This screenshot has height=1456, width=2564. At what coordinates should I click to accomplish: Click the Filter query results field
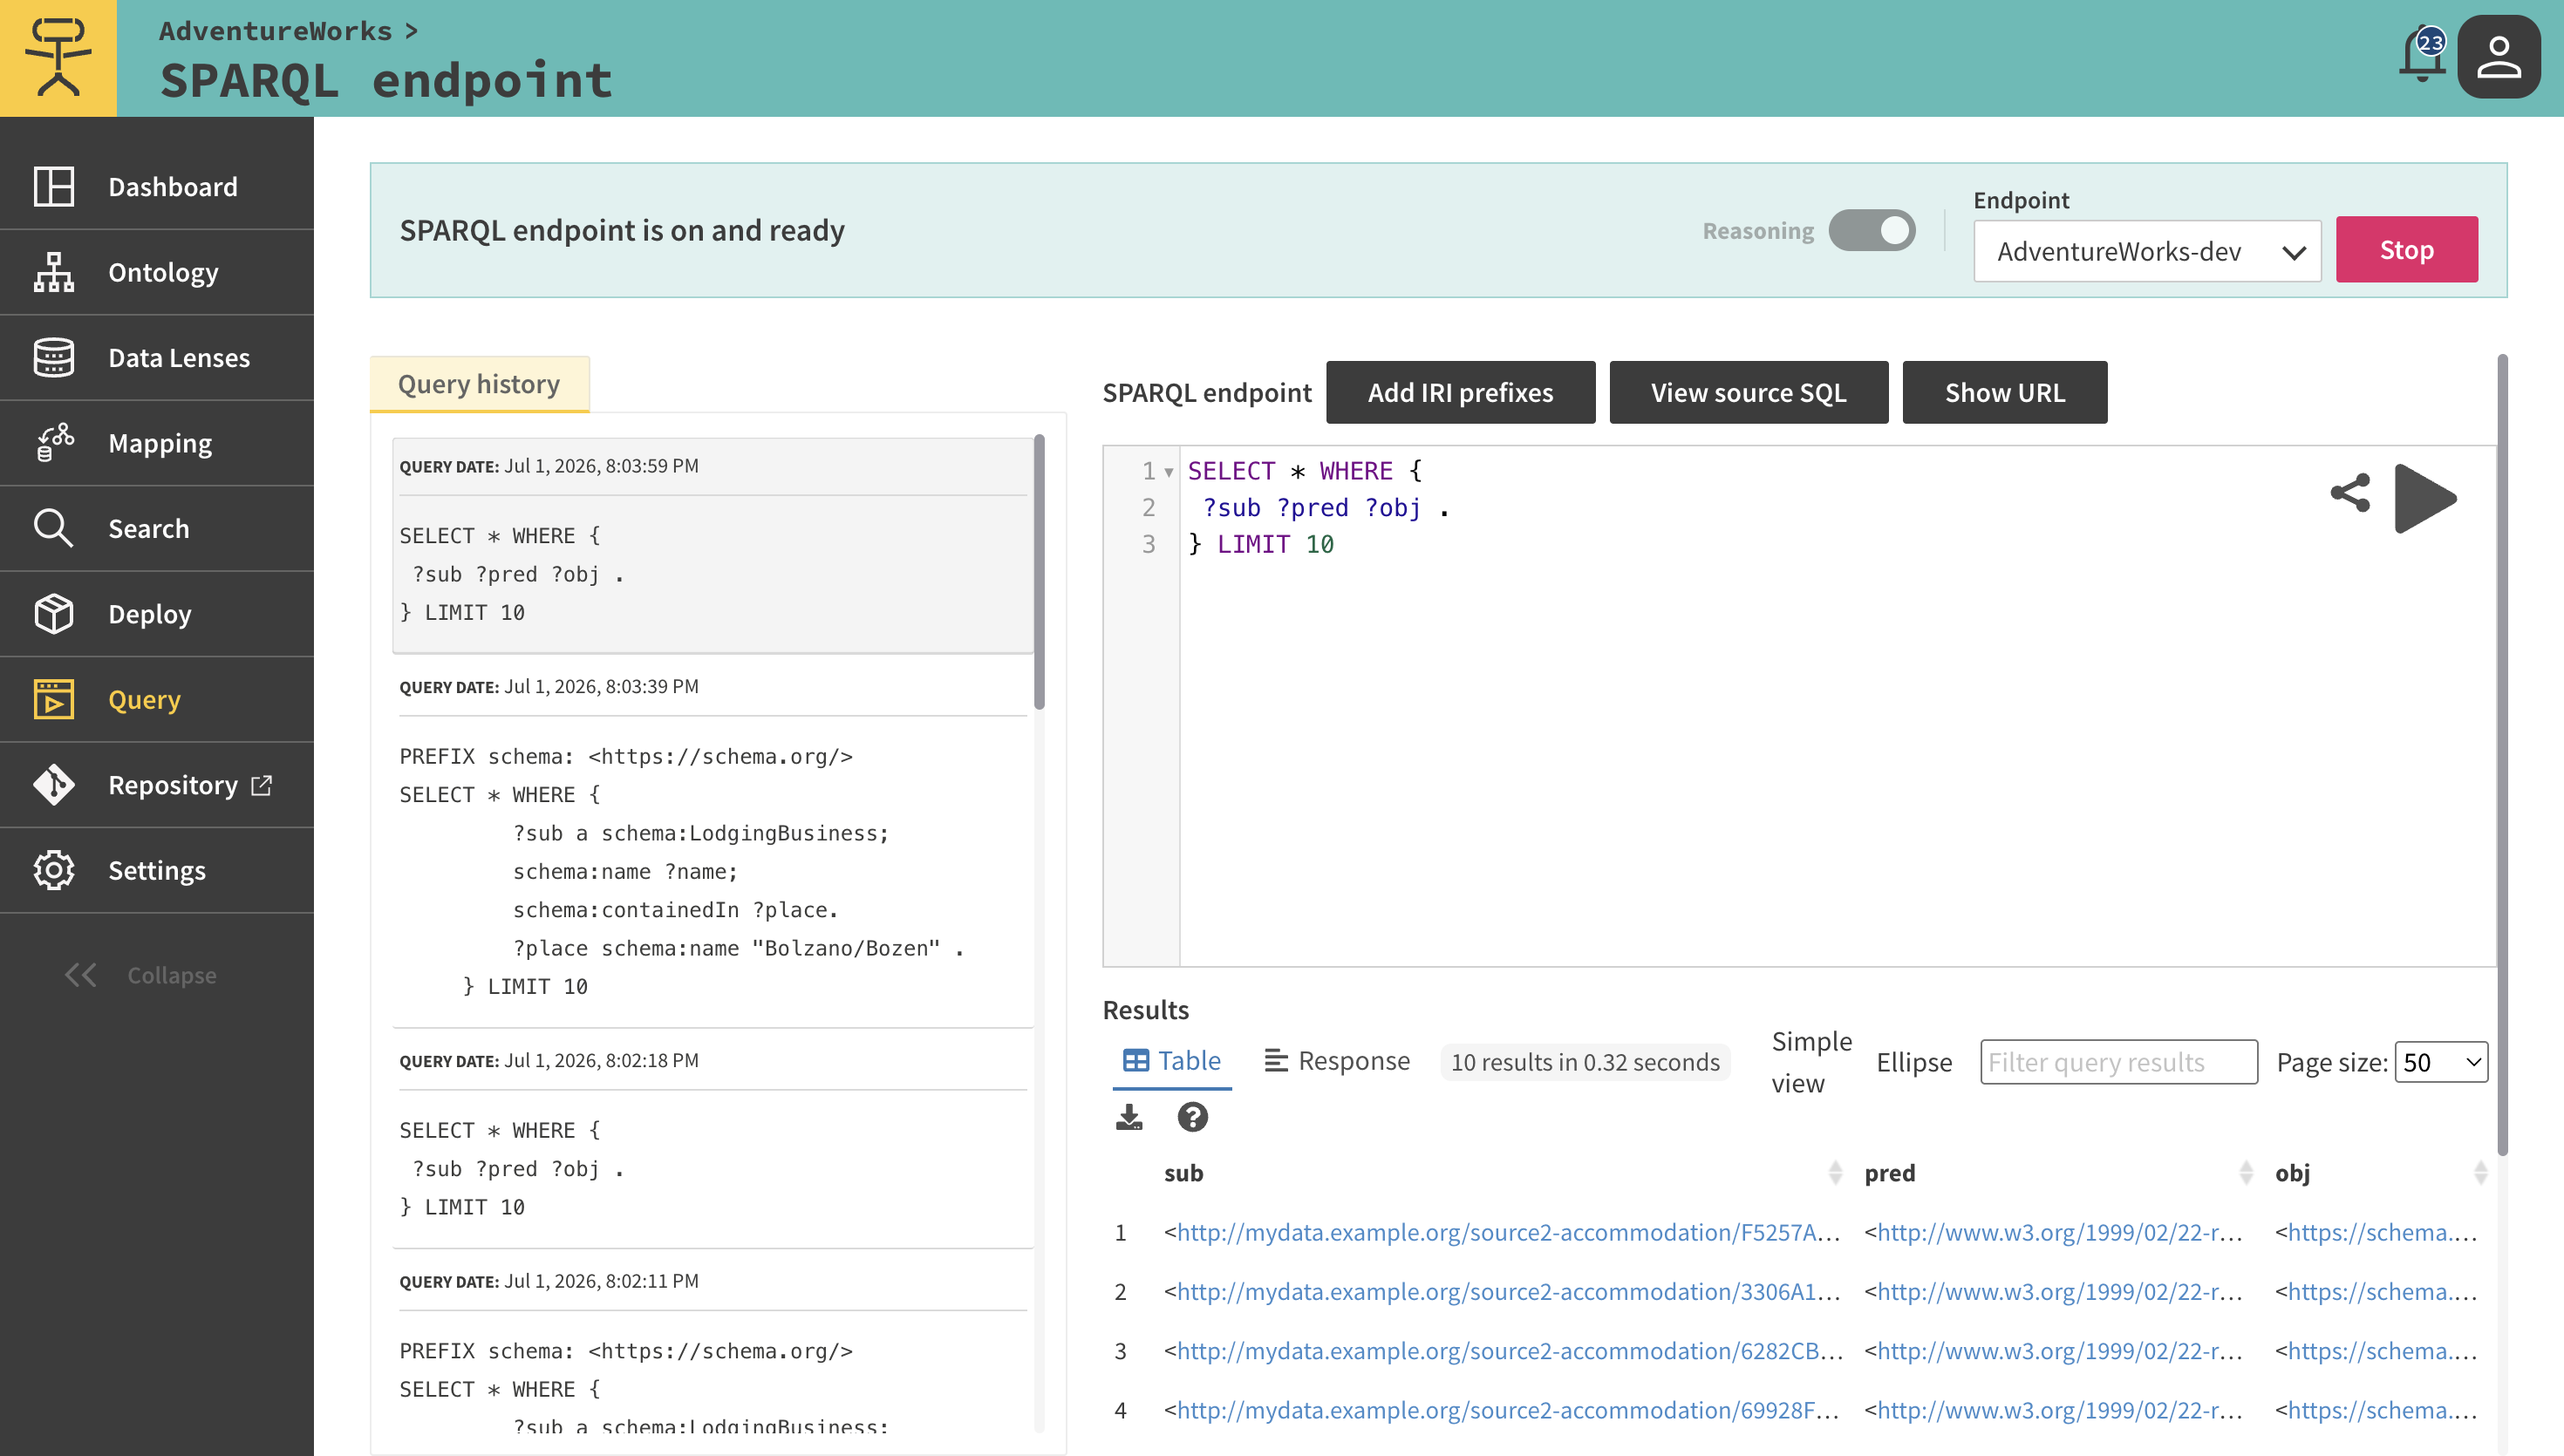tap(2119, 1062)
